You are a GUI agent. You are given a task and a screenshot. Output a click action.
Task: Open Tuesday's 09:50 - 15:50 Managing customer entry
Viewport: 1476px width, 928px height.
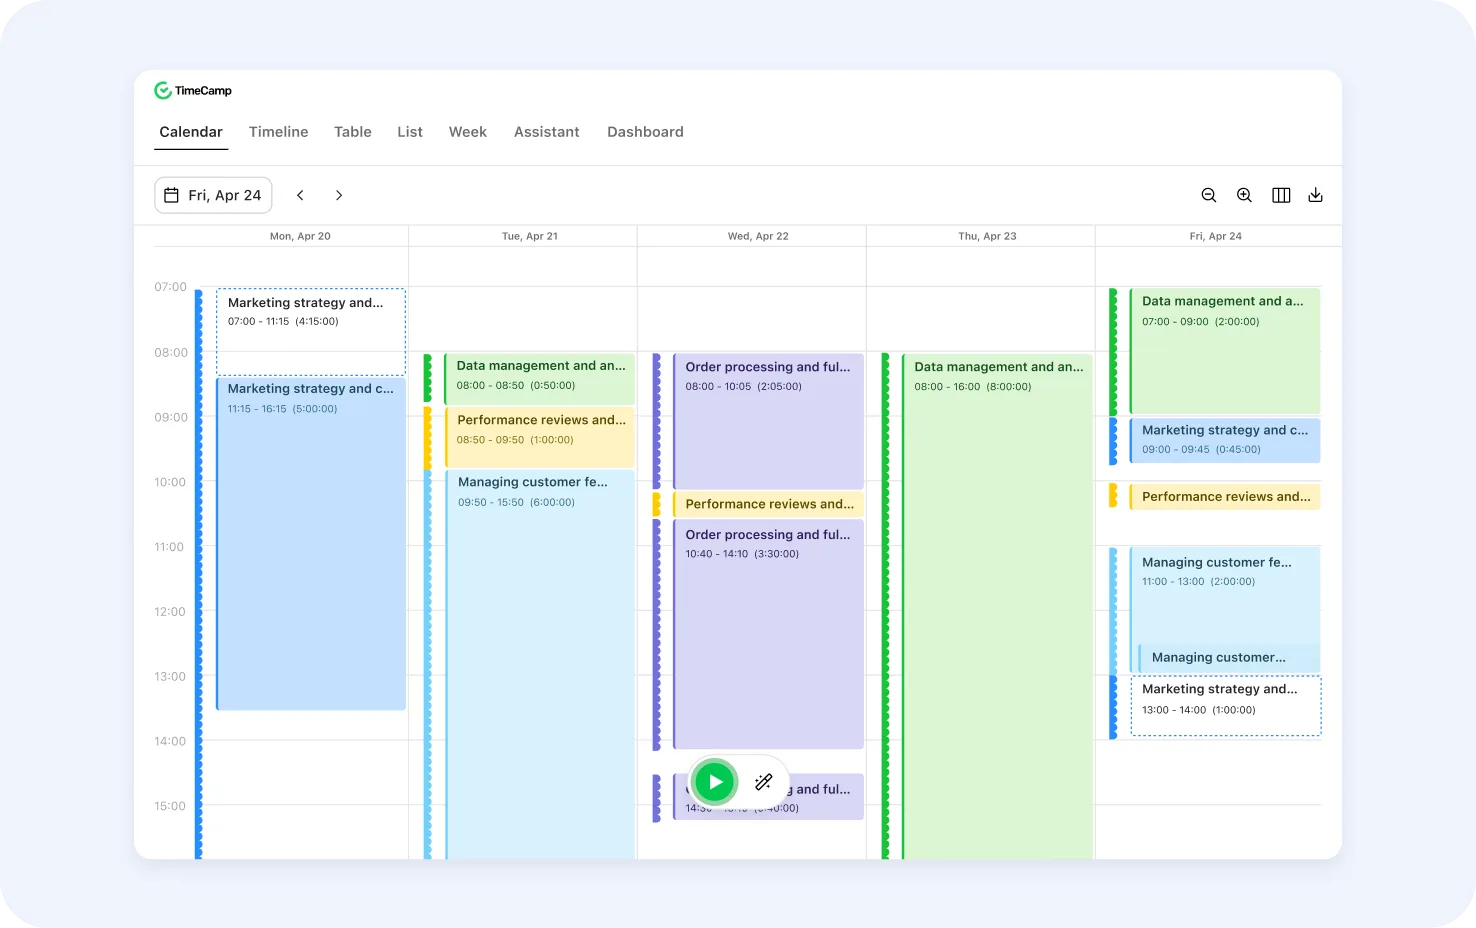point(540,665)
